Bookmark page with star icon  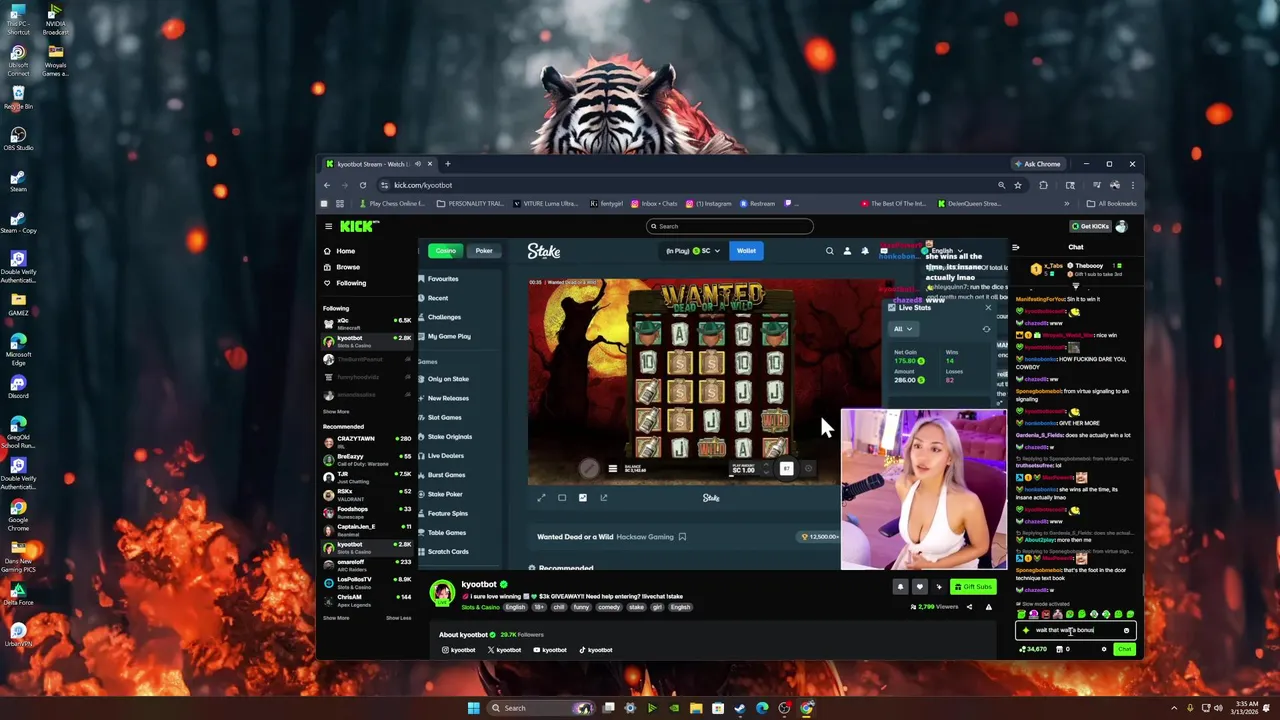1018,185
